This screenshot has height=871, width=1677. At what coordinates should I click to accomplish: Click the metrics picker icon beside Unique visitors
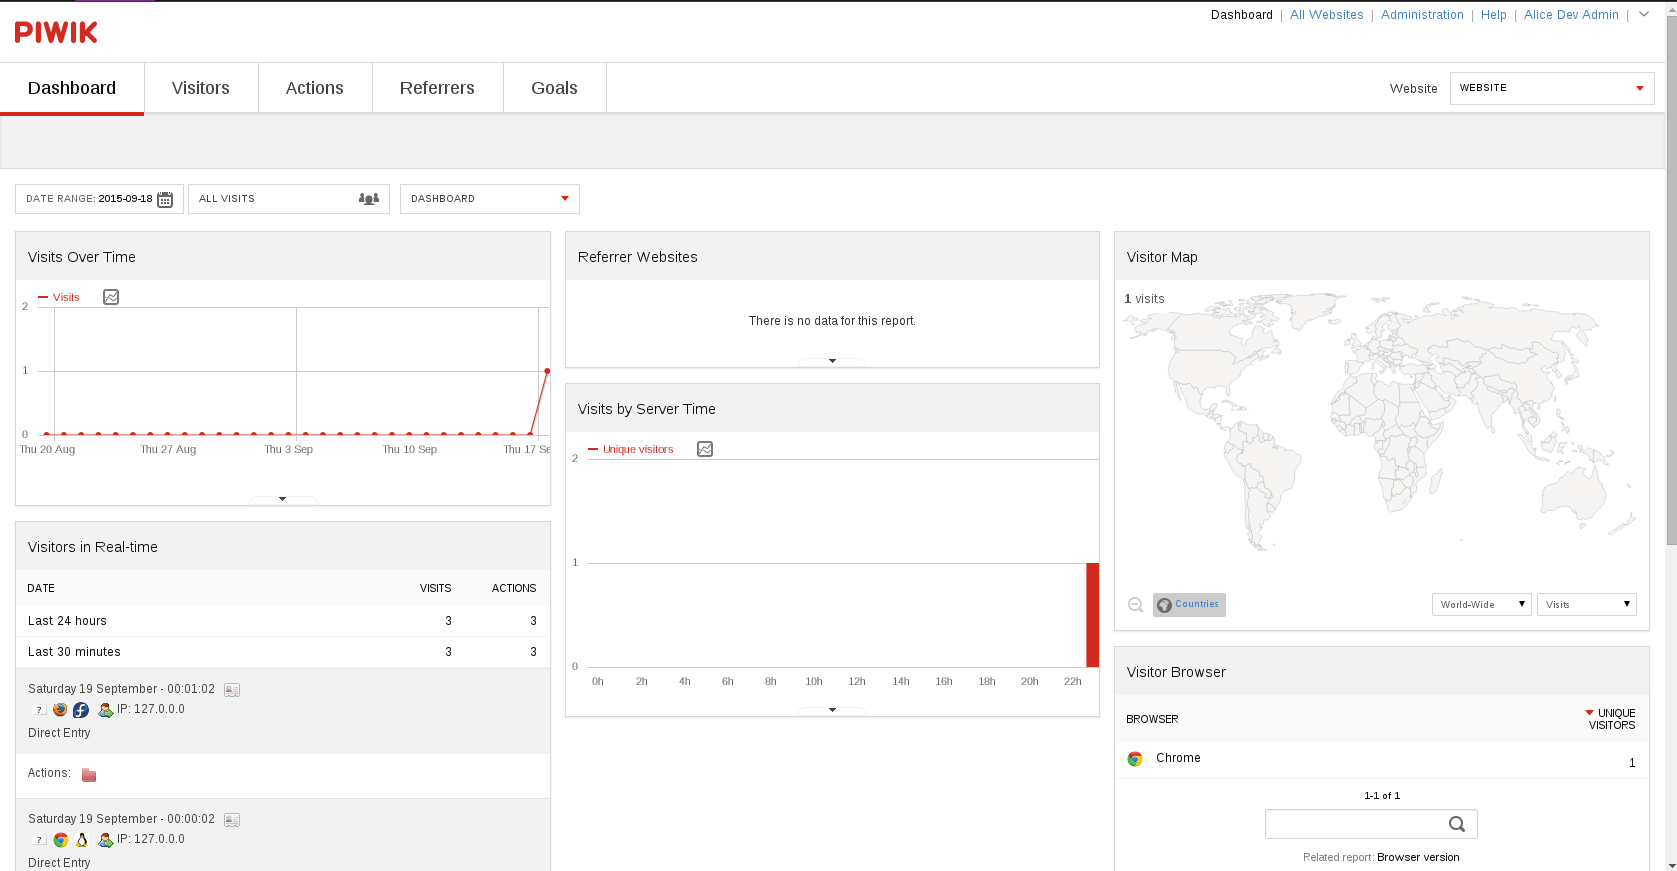(x=705, y=449)
